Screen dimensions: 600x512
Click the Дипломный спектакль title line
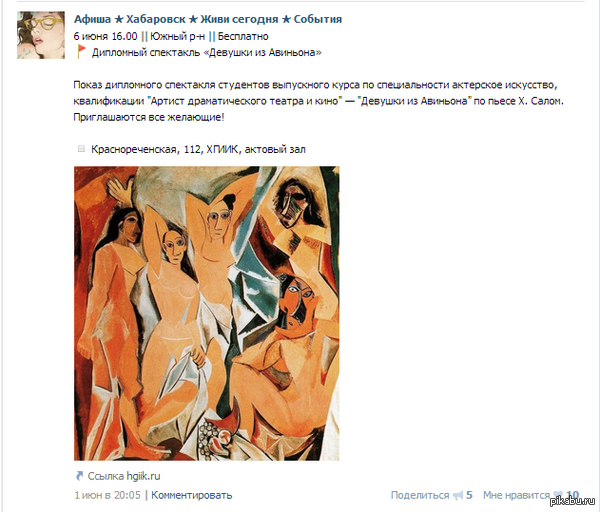207,52
